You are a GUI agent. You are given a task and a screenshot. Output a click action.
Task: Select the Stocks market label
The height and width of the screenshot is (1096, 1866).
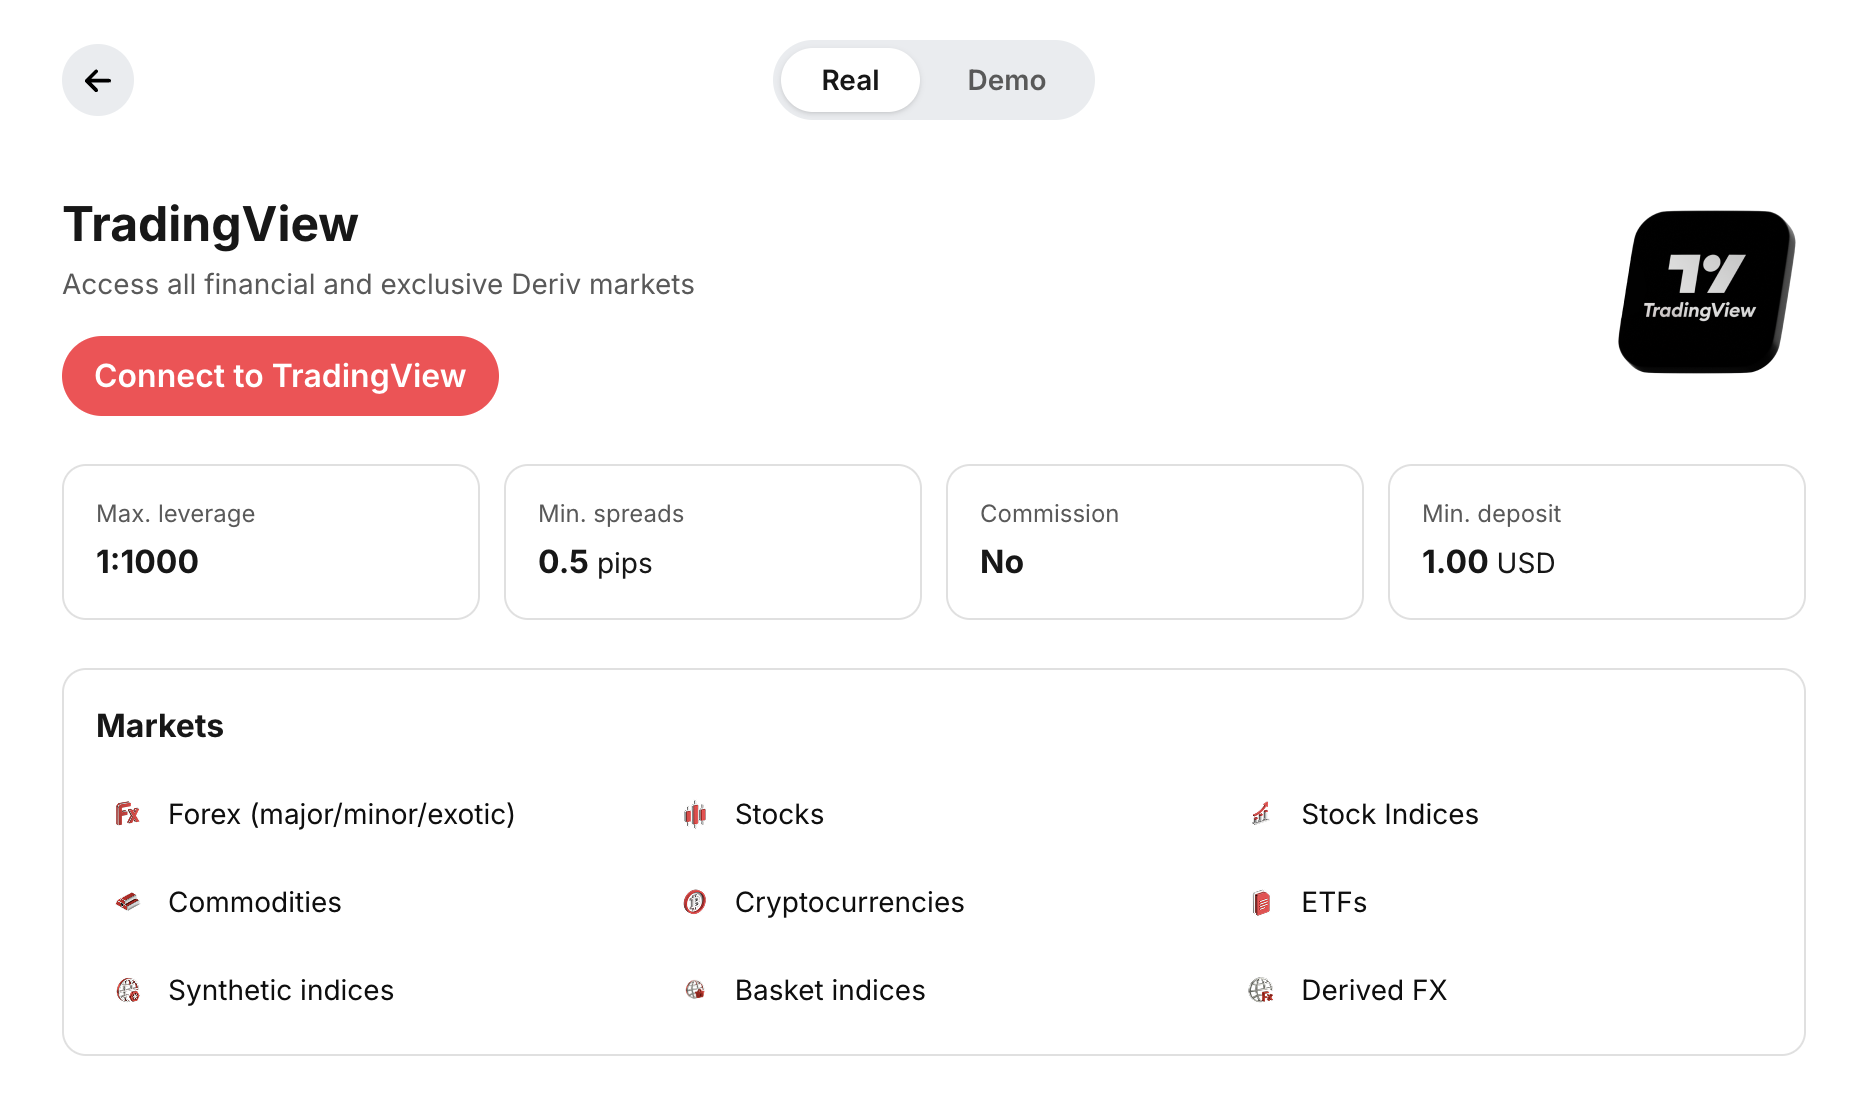coord(779,814)
